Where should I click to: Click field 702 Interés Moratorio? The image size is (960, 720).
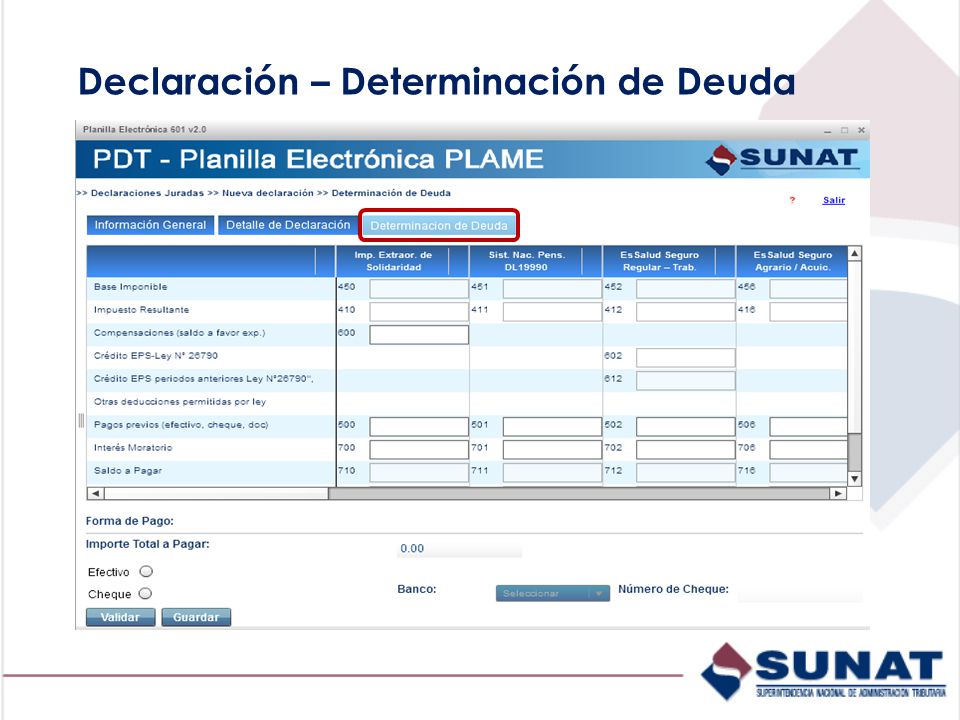686,449
